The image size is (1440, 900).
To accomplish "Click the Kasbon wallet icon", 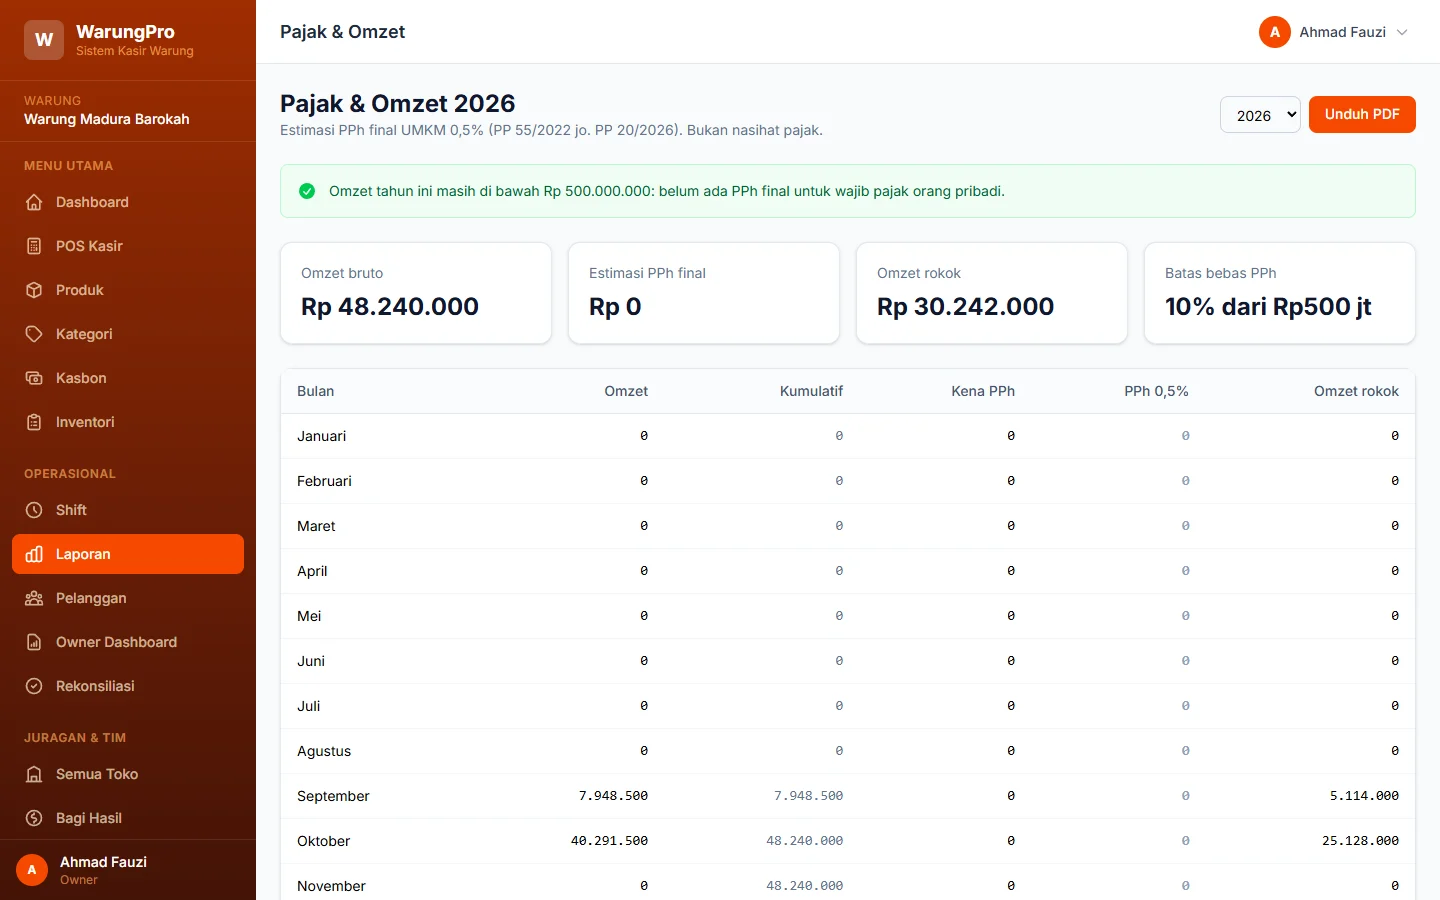I will click(34, 378).
